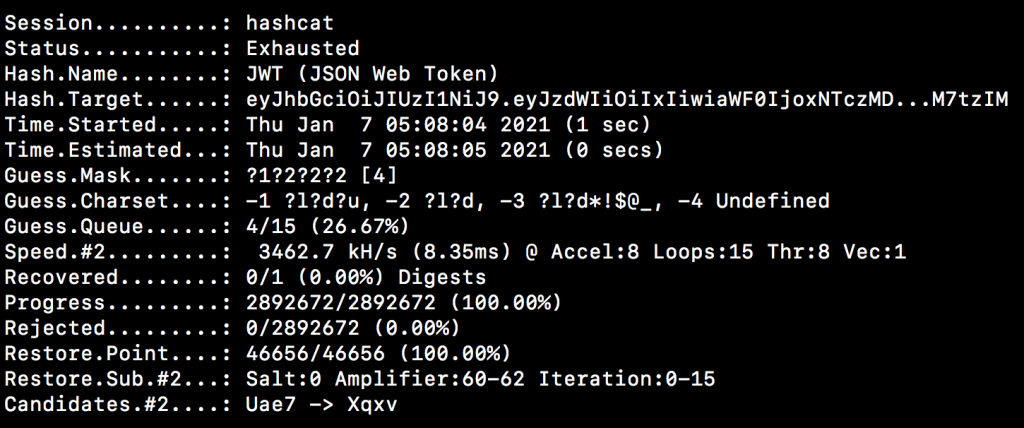The image size is (1024, 428).
Task: Click the Time.Estimated timestamp value
Action: (455, 150)
